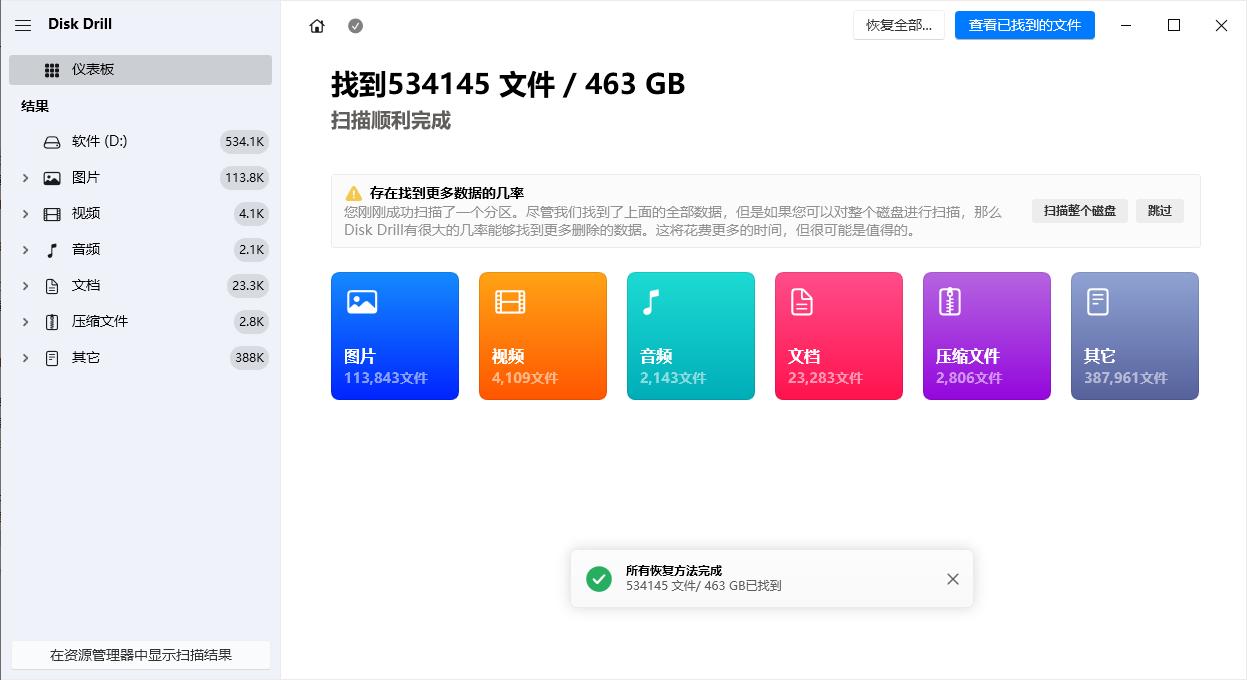The height and width of the screenshot is (680, 1247).
Task: Open 查看已找到的文件
Action: coord(1024,25)
